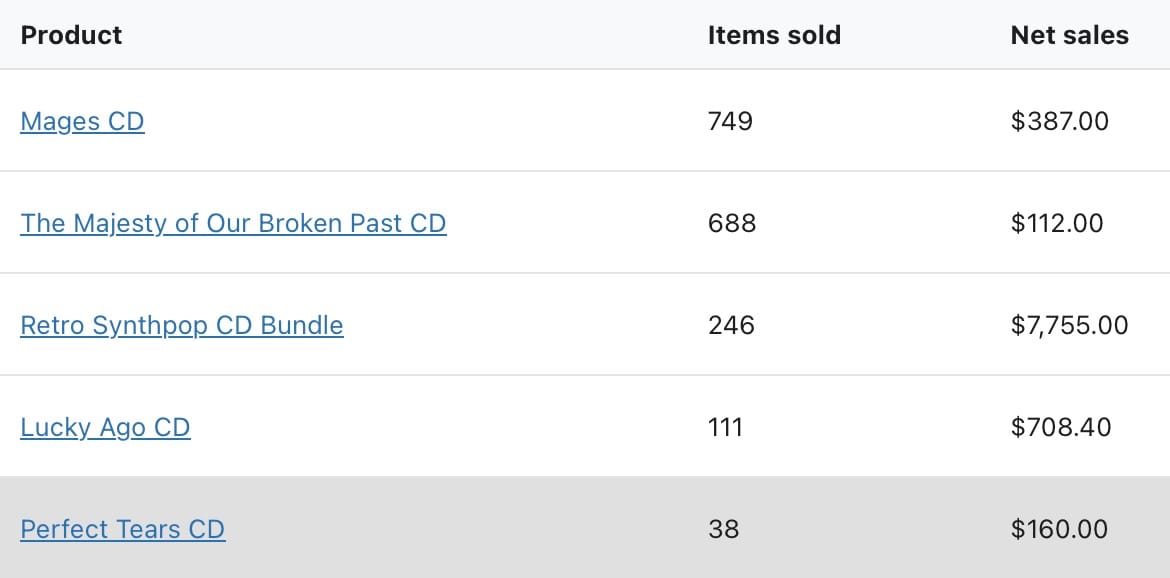
Task: Click the 688 items sold cell
Action: pyautogui.click(x=731, y=223)
